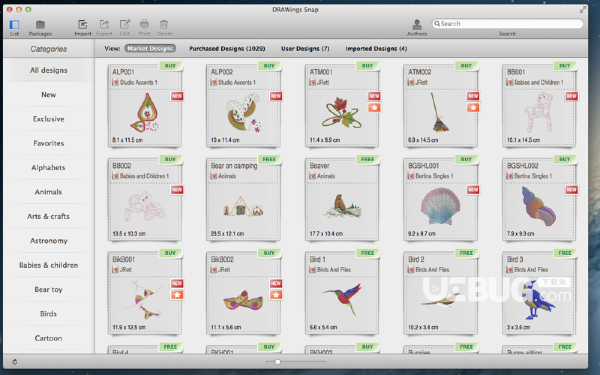
Task: Click the favorite star on ATM001
Action: point(374,108)
